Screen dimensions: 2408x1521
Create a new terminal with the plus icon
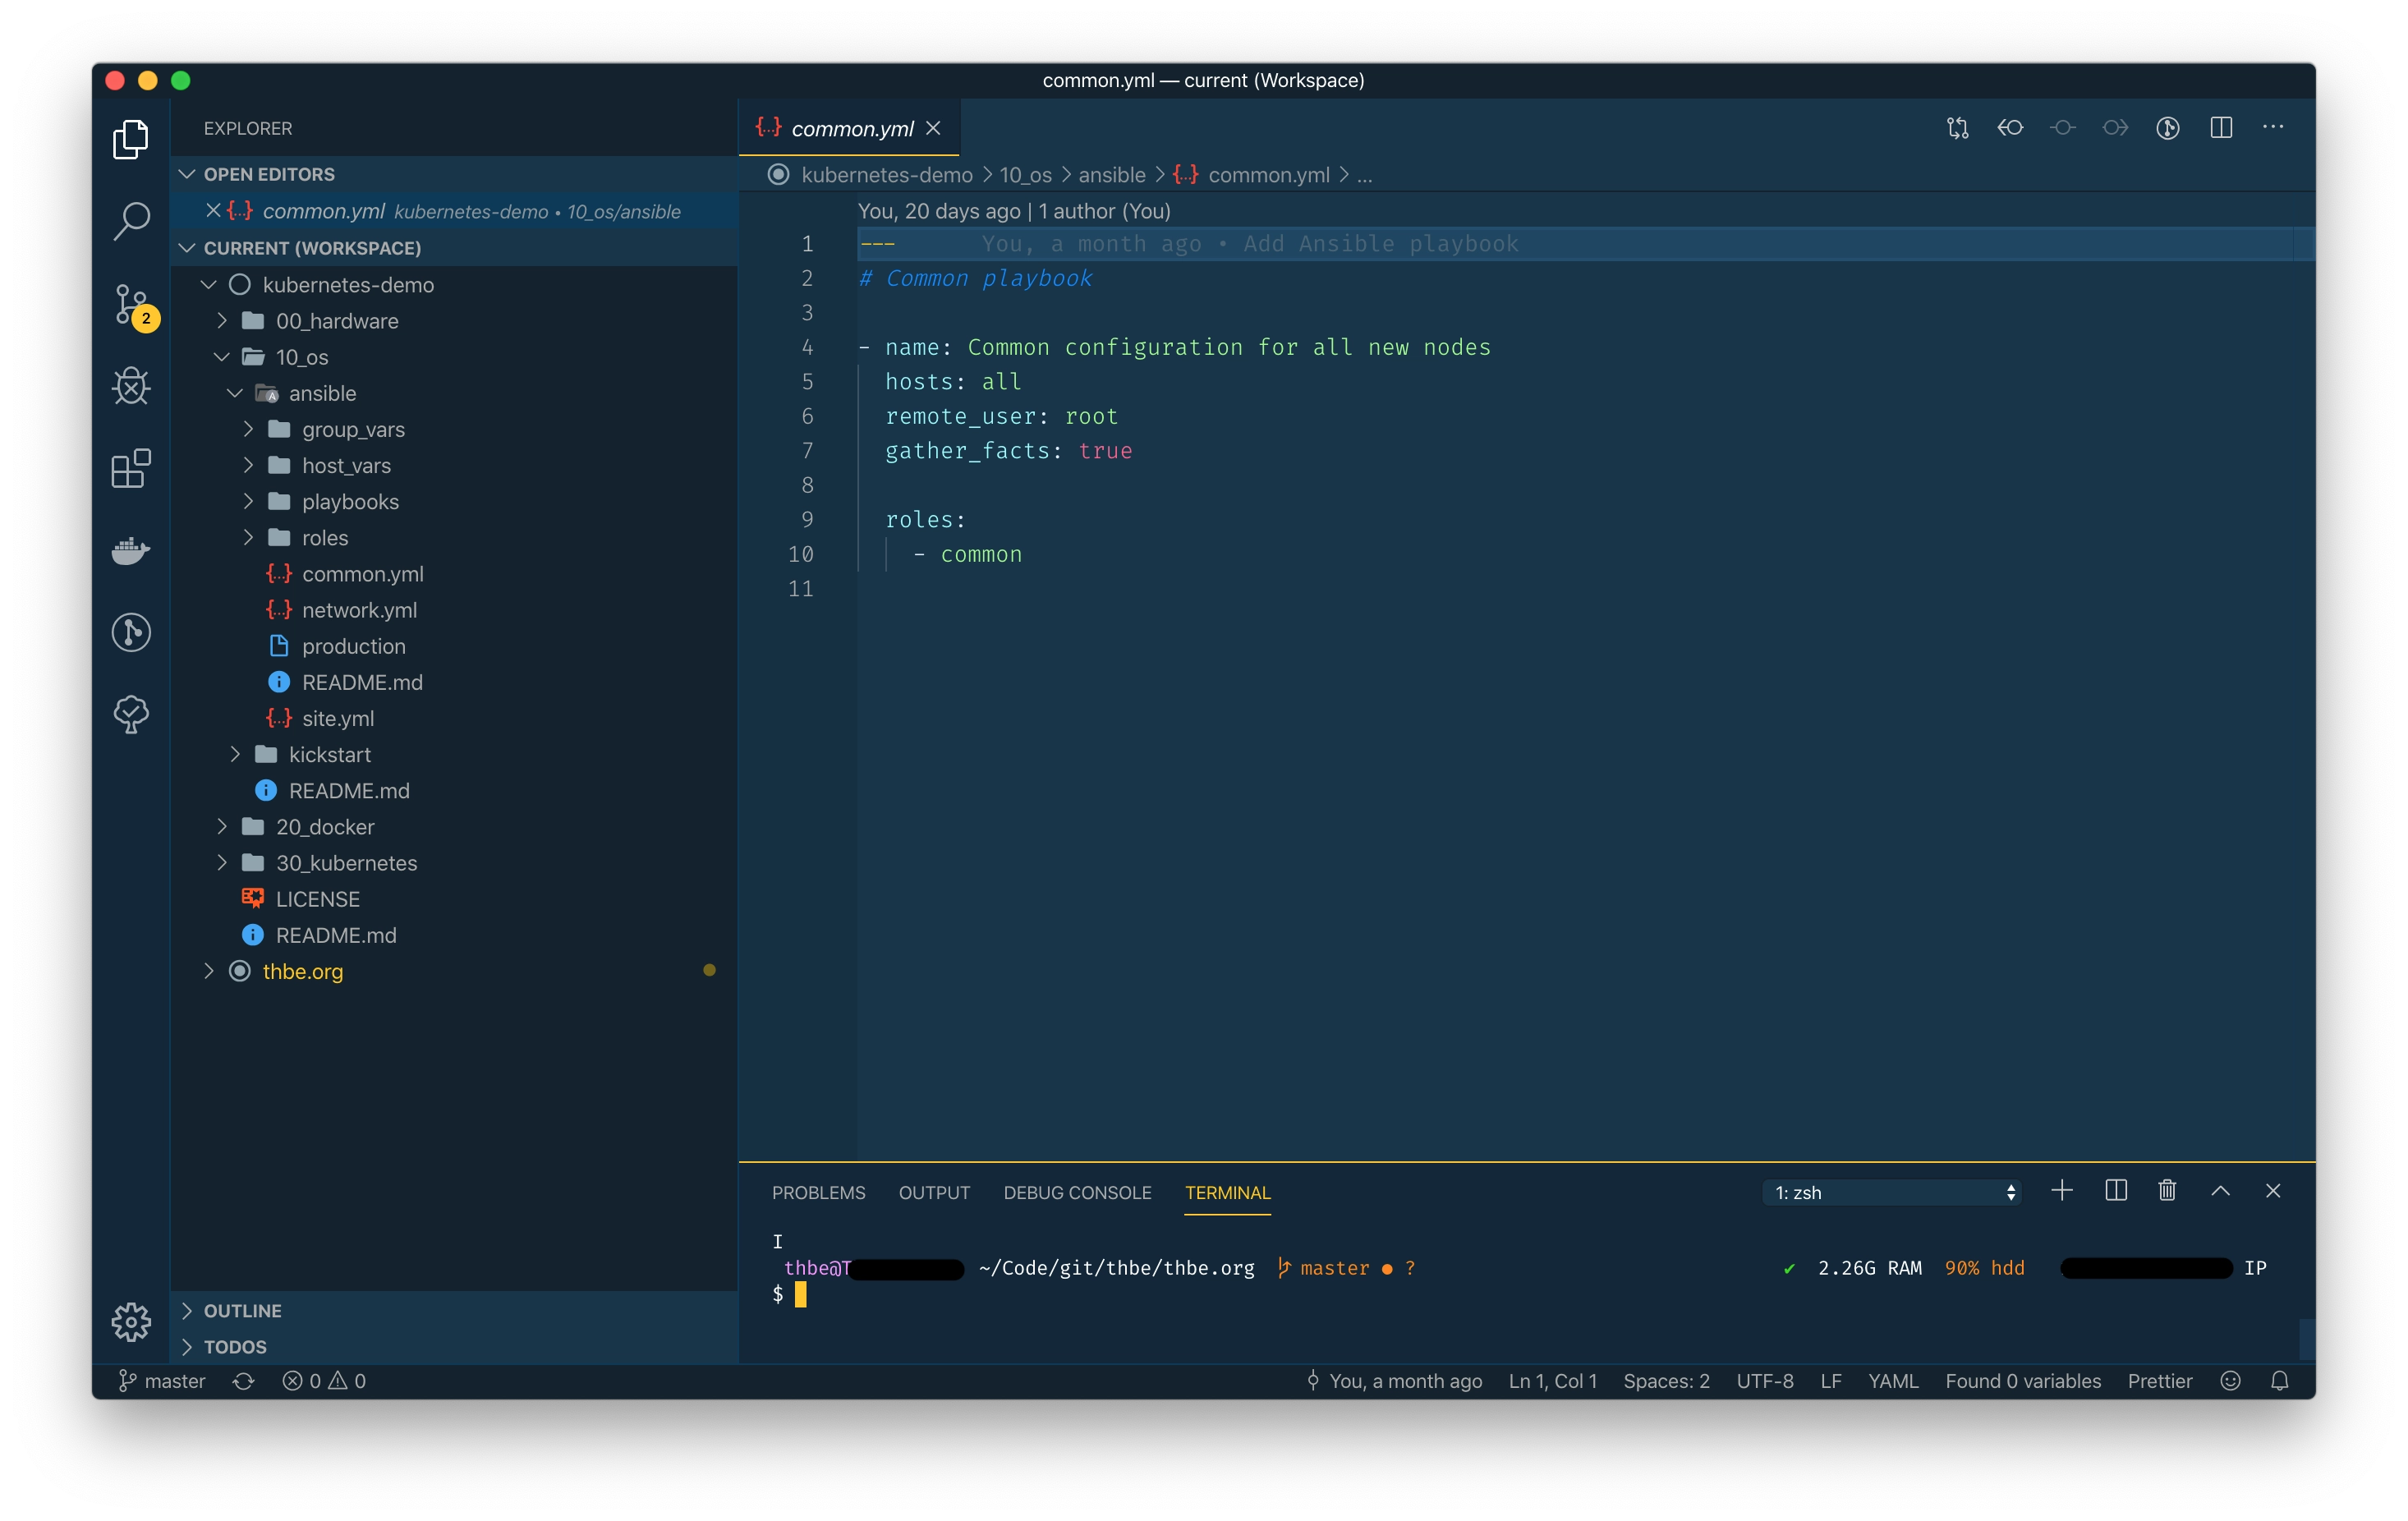click(x=2063, y=1191)
